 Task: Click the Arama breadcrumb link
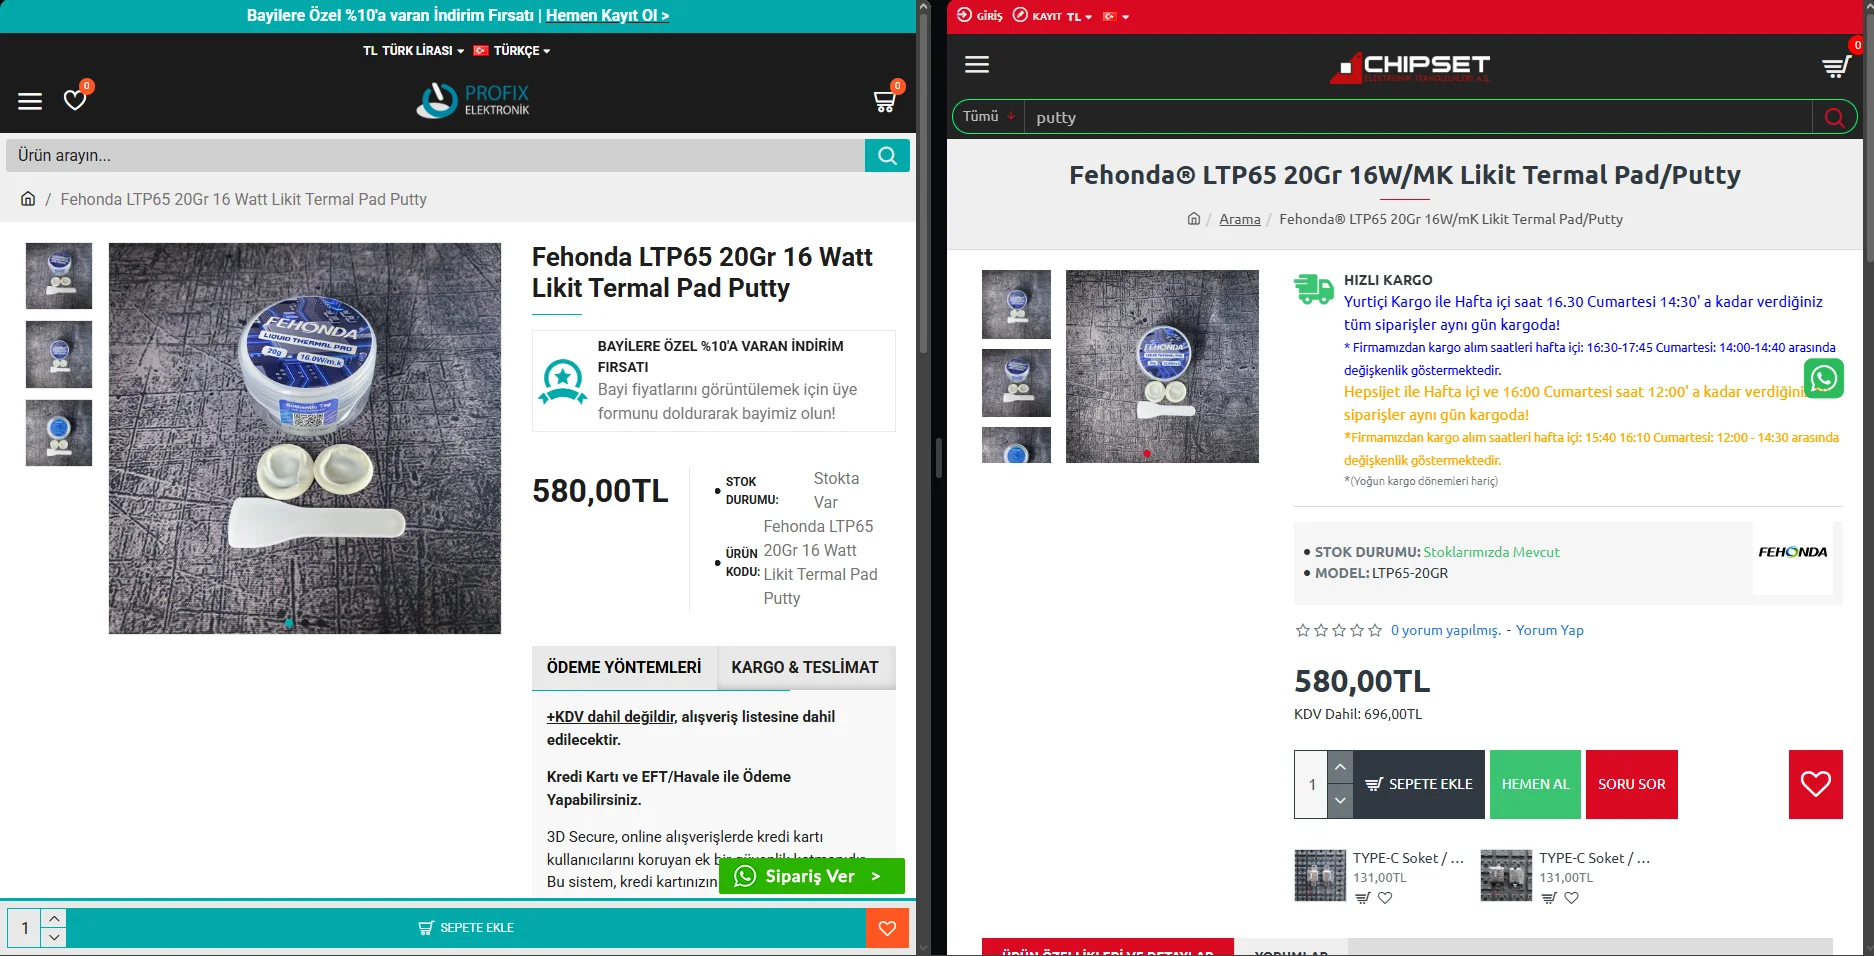point(1240,219)
